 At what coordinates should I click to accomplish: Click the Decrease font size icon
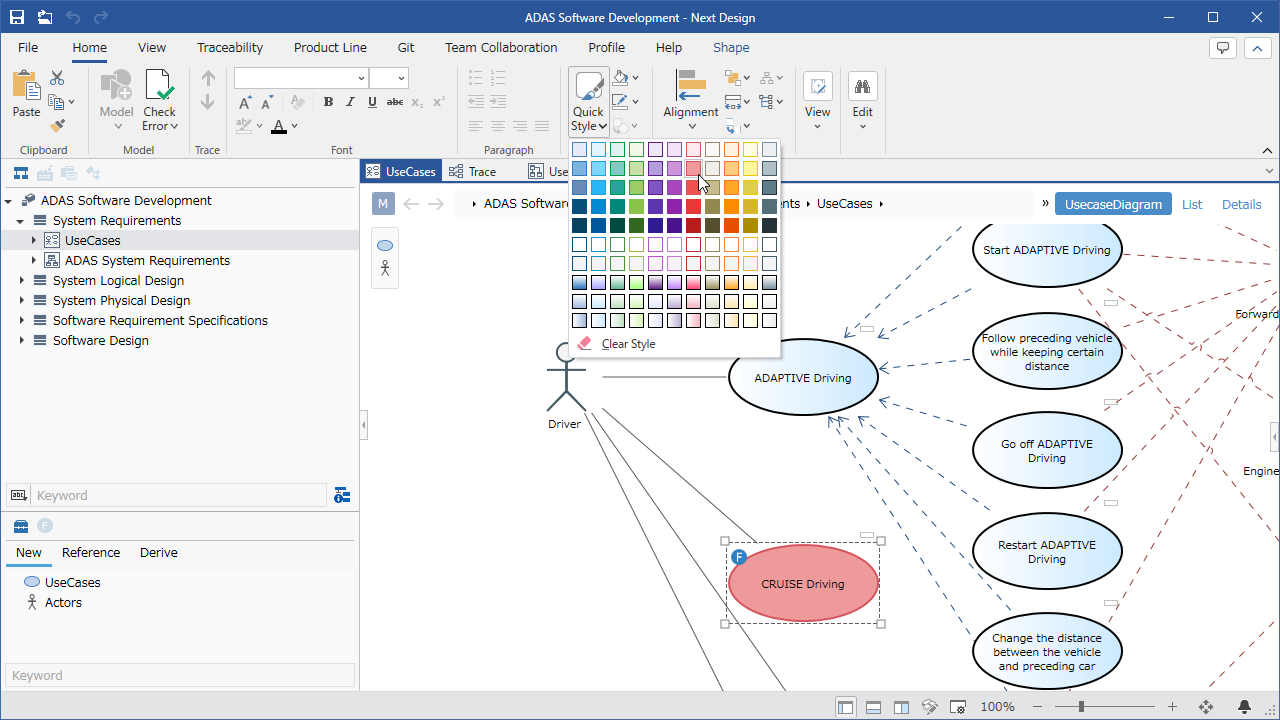pyautogui.click(x=267, y=102)
